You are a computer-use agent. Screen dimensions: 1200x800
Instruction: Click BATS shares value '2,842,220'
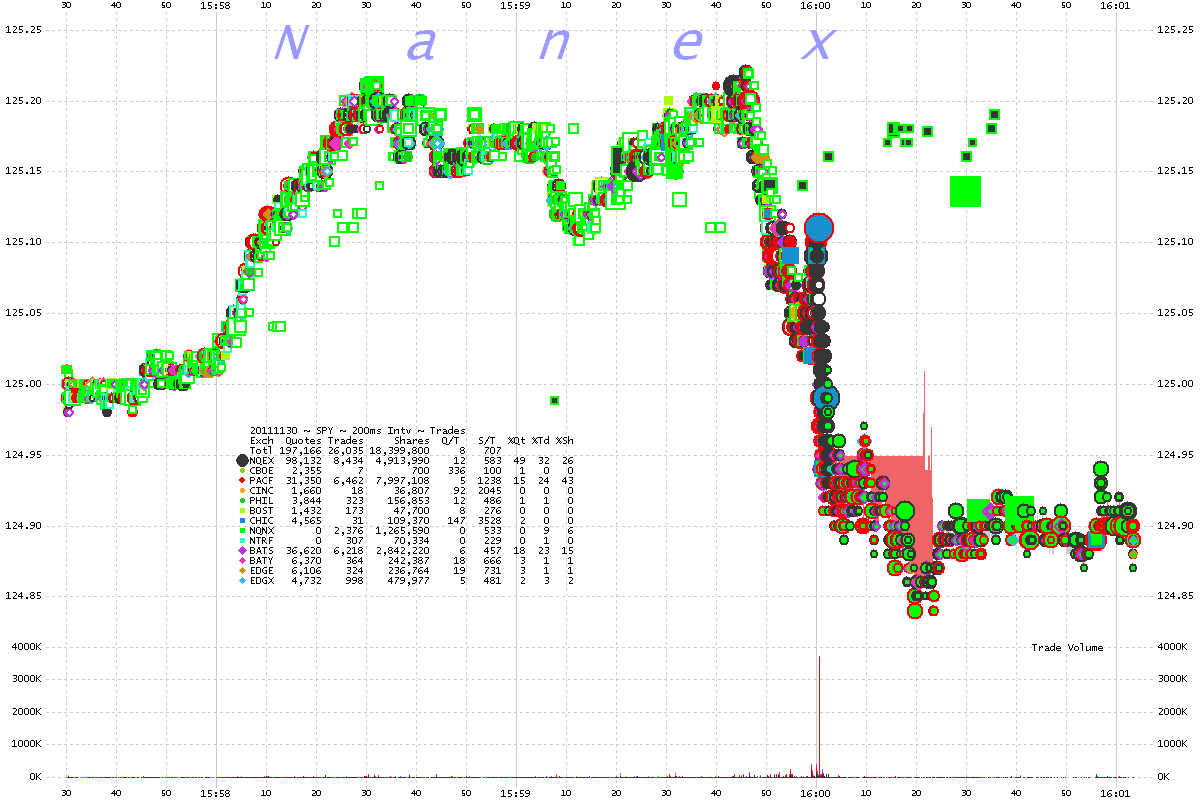[404, 550]
